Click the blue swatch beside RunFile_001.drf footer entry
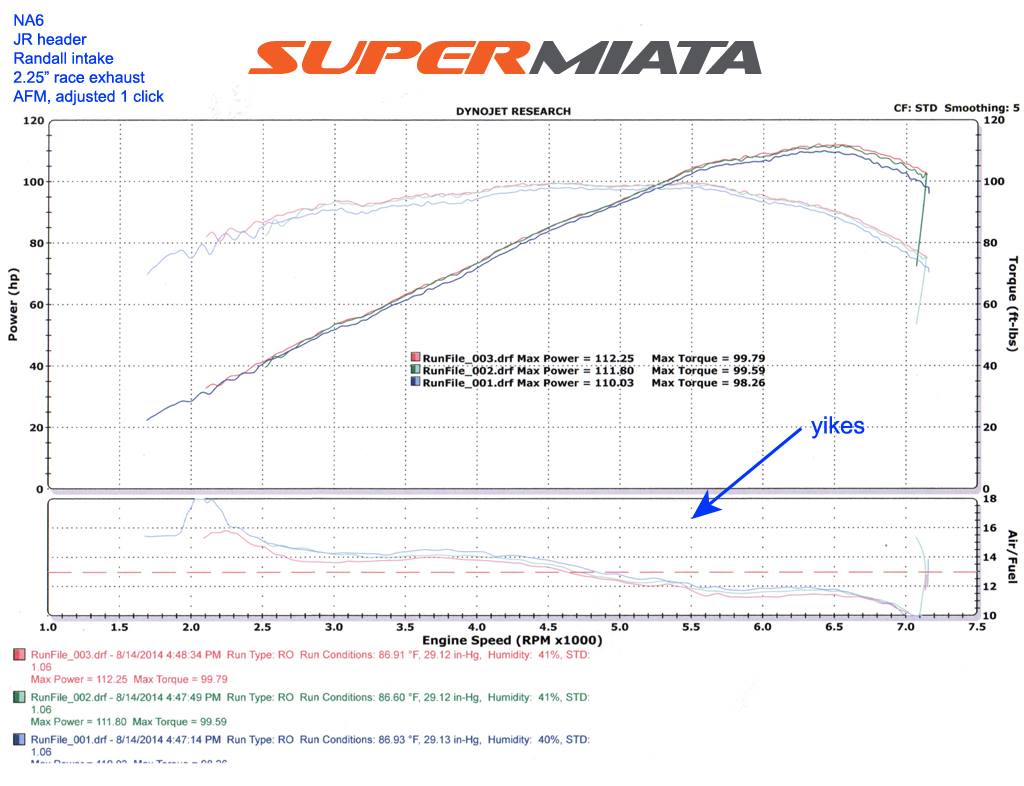Image resolution: width=1024 pixels, height=786 pixels. 20,740
